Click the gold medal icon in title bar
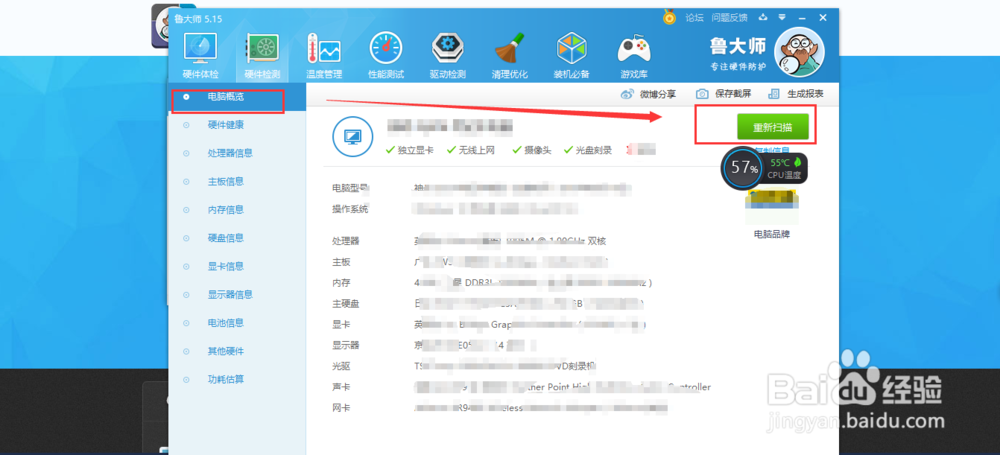The image size is (1000, 455). 669,17
